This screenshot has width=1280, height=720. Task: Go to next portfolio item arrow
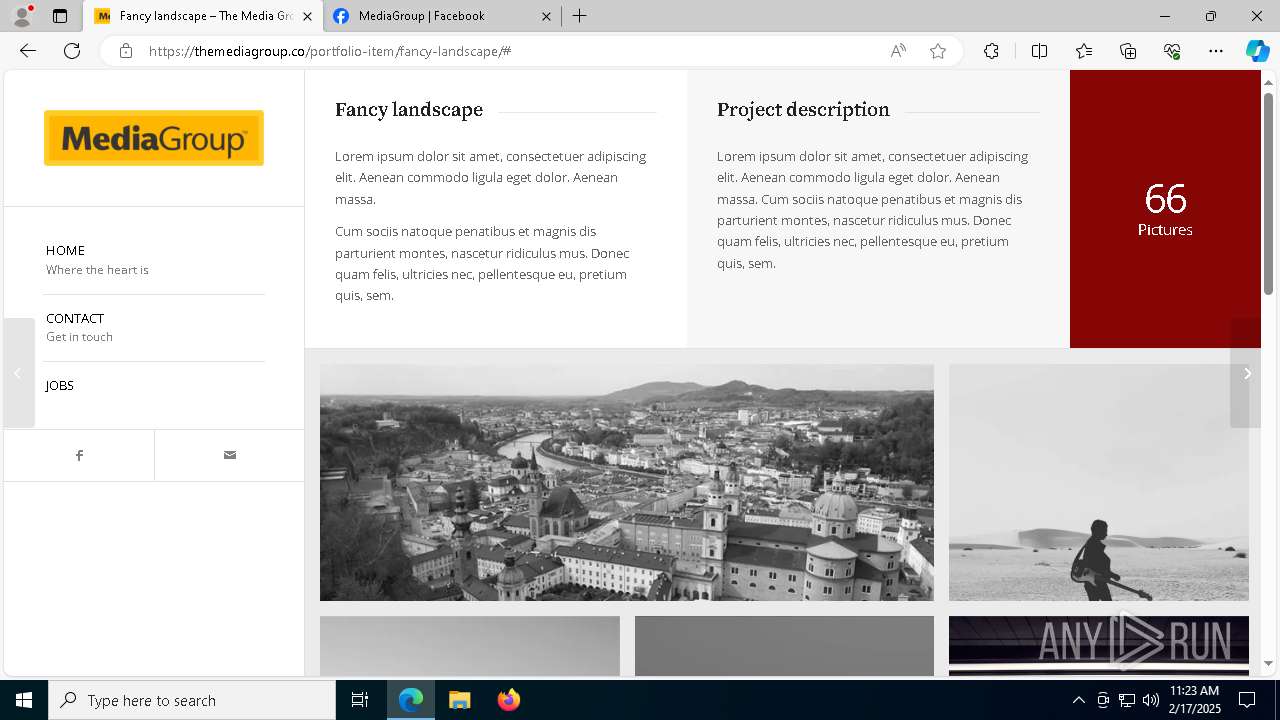(1246, 373)
